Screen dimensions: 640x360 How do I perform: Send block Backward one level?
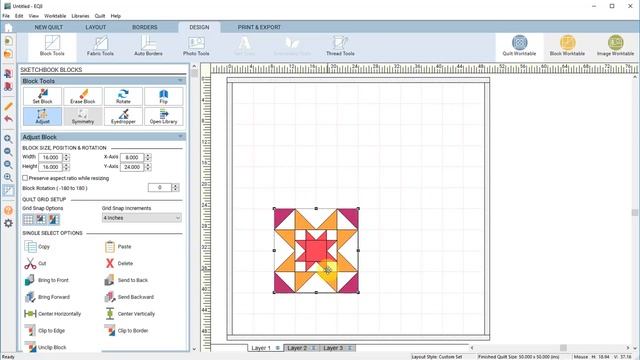point(129,297)
